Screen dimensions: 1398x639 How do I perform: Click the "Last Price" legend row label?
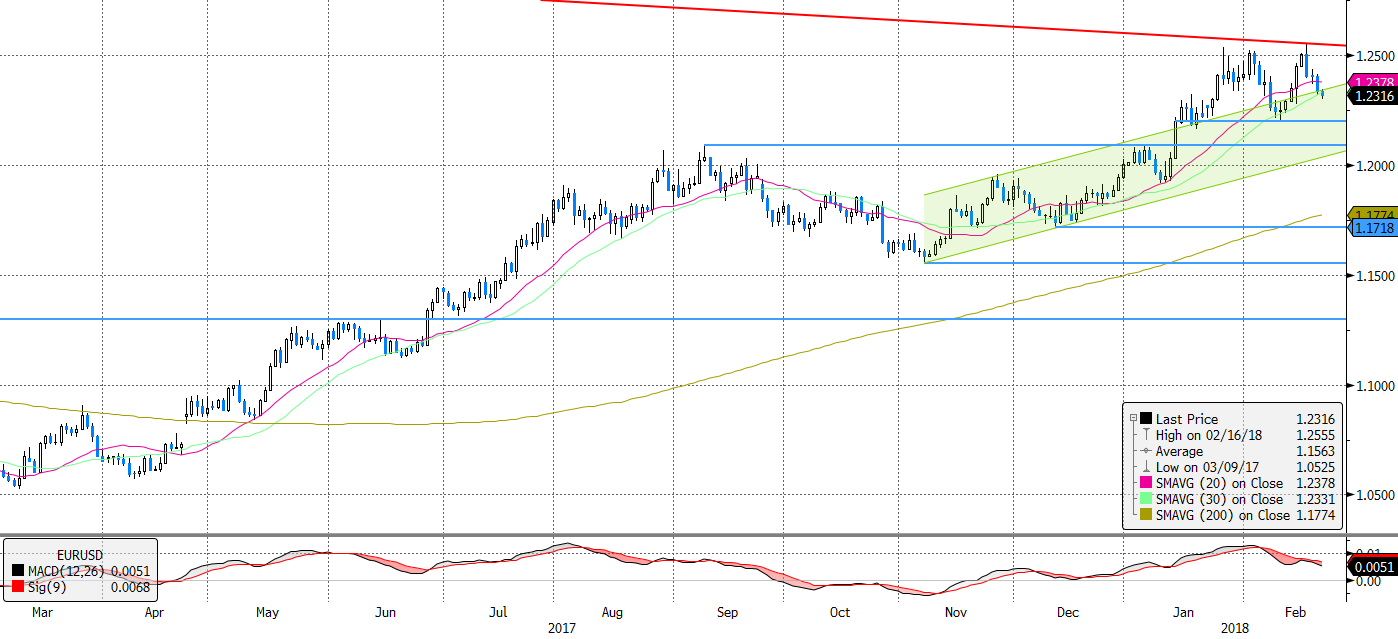tap(1187, 419)
